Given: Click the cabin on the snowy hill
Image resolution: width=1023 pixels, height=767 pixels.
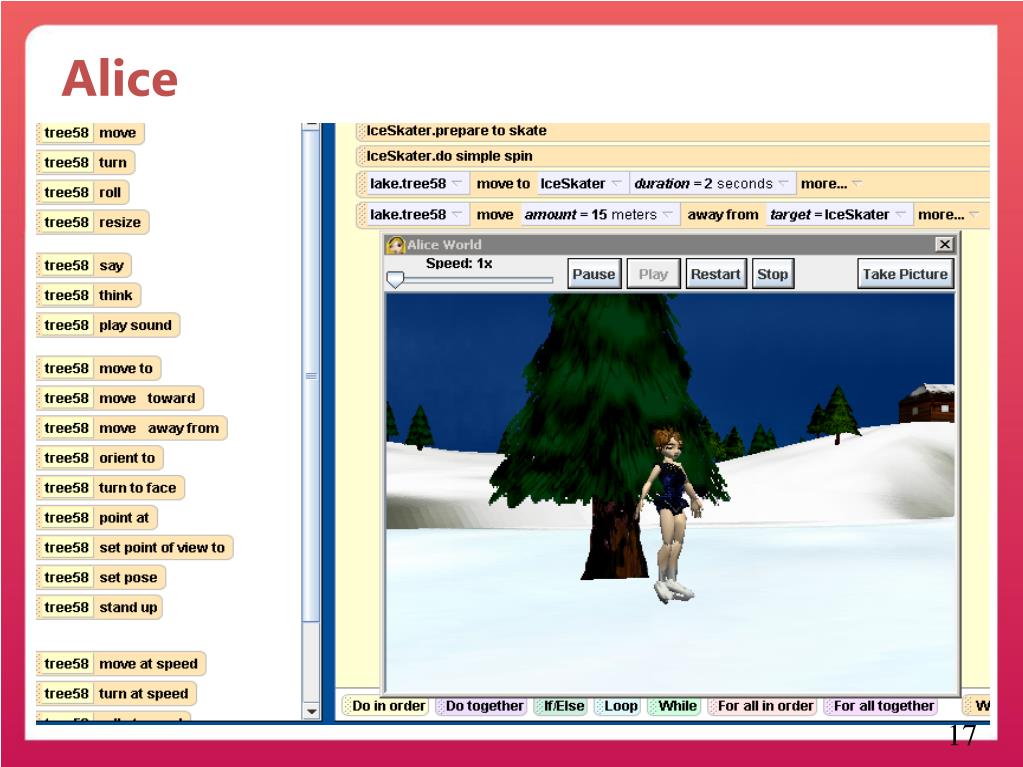Looking at the screenshot, I should (x=927, y=402).
